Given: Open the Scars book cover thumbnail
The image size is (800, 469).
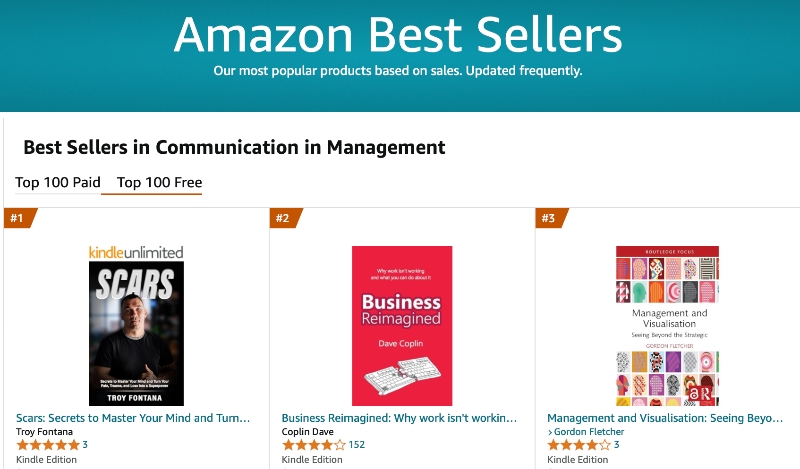Looking at the screenshot, I should (136, 333).
